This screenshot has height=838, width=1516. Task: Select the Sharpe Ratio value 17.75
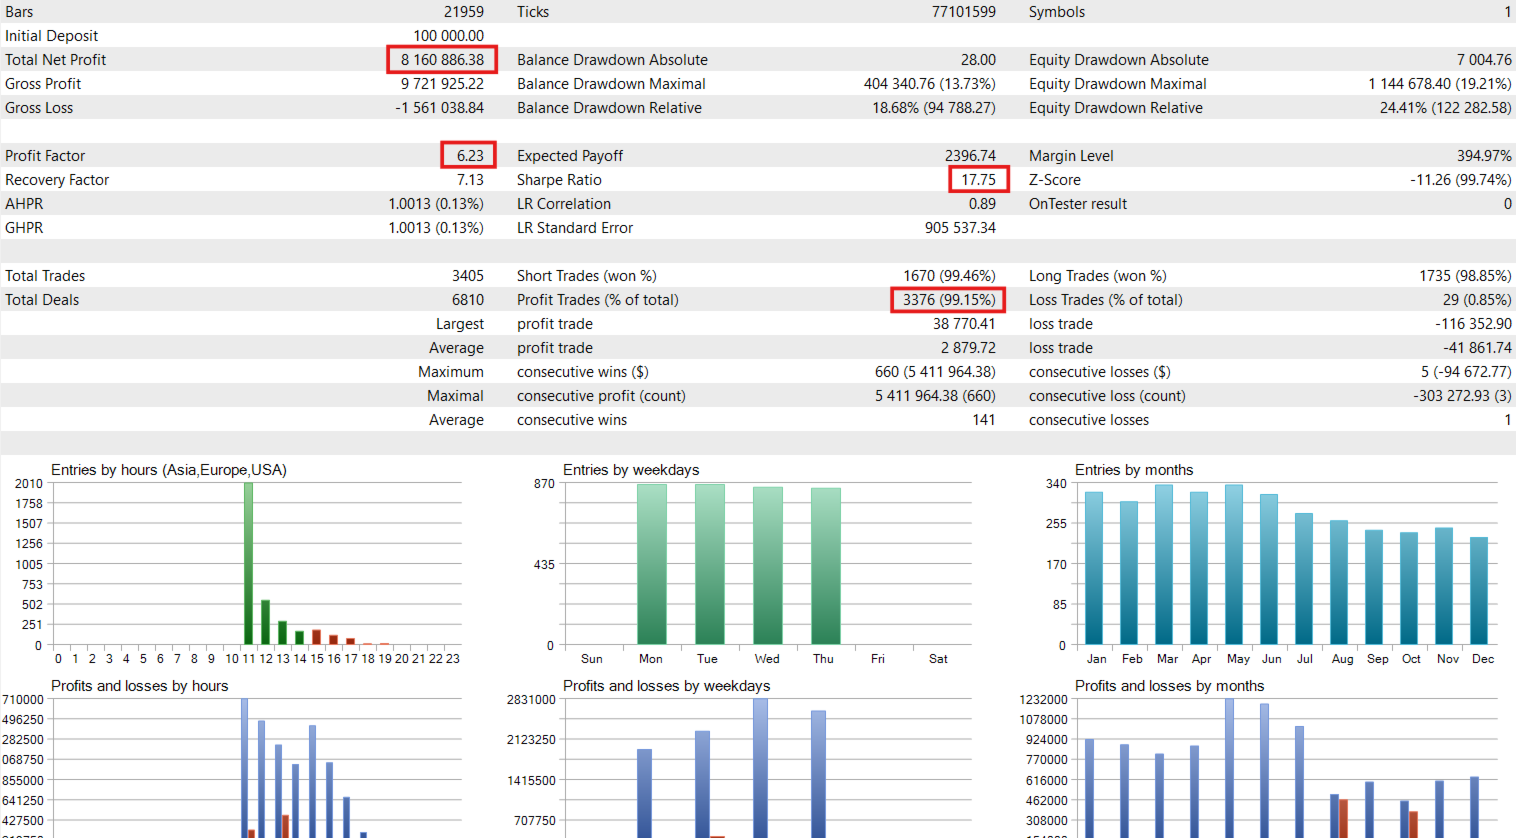click(978, 180)
